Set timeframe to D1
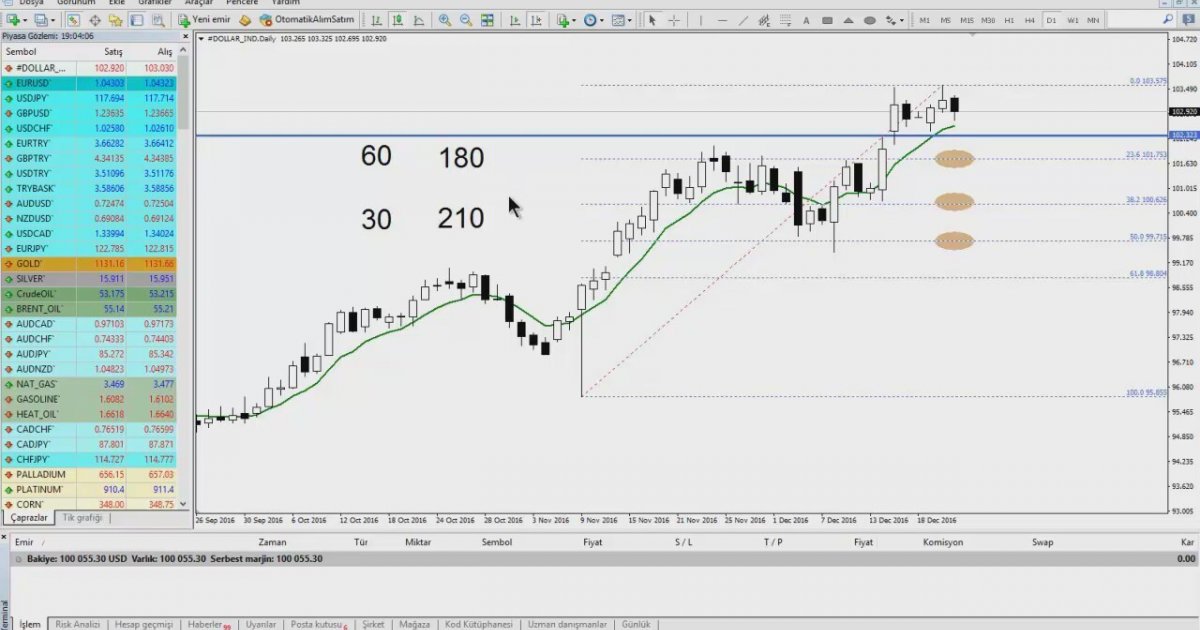The image size is (1200, 630). [1051, 20]
